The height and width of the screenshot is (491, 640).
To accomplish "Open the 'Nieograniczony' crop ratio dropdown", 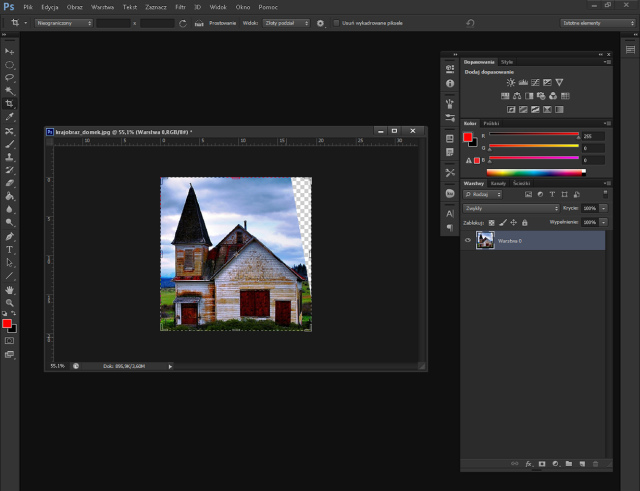I will (x=64, y=23).
